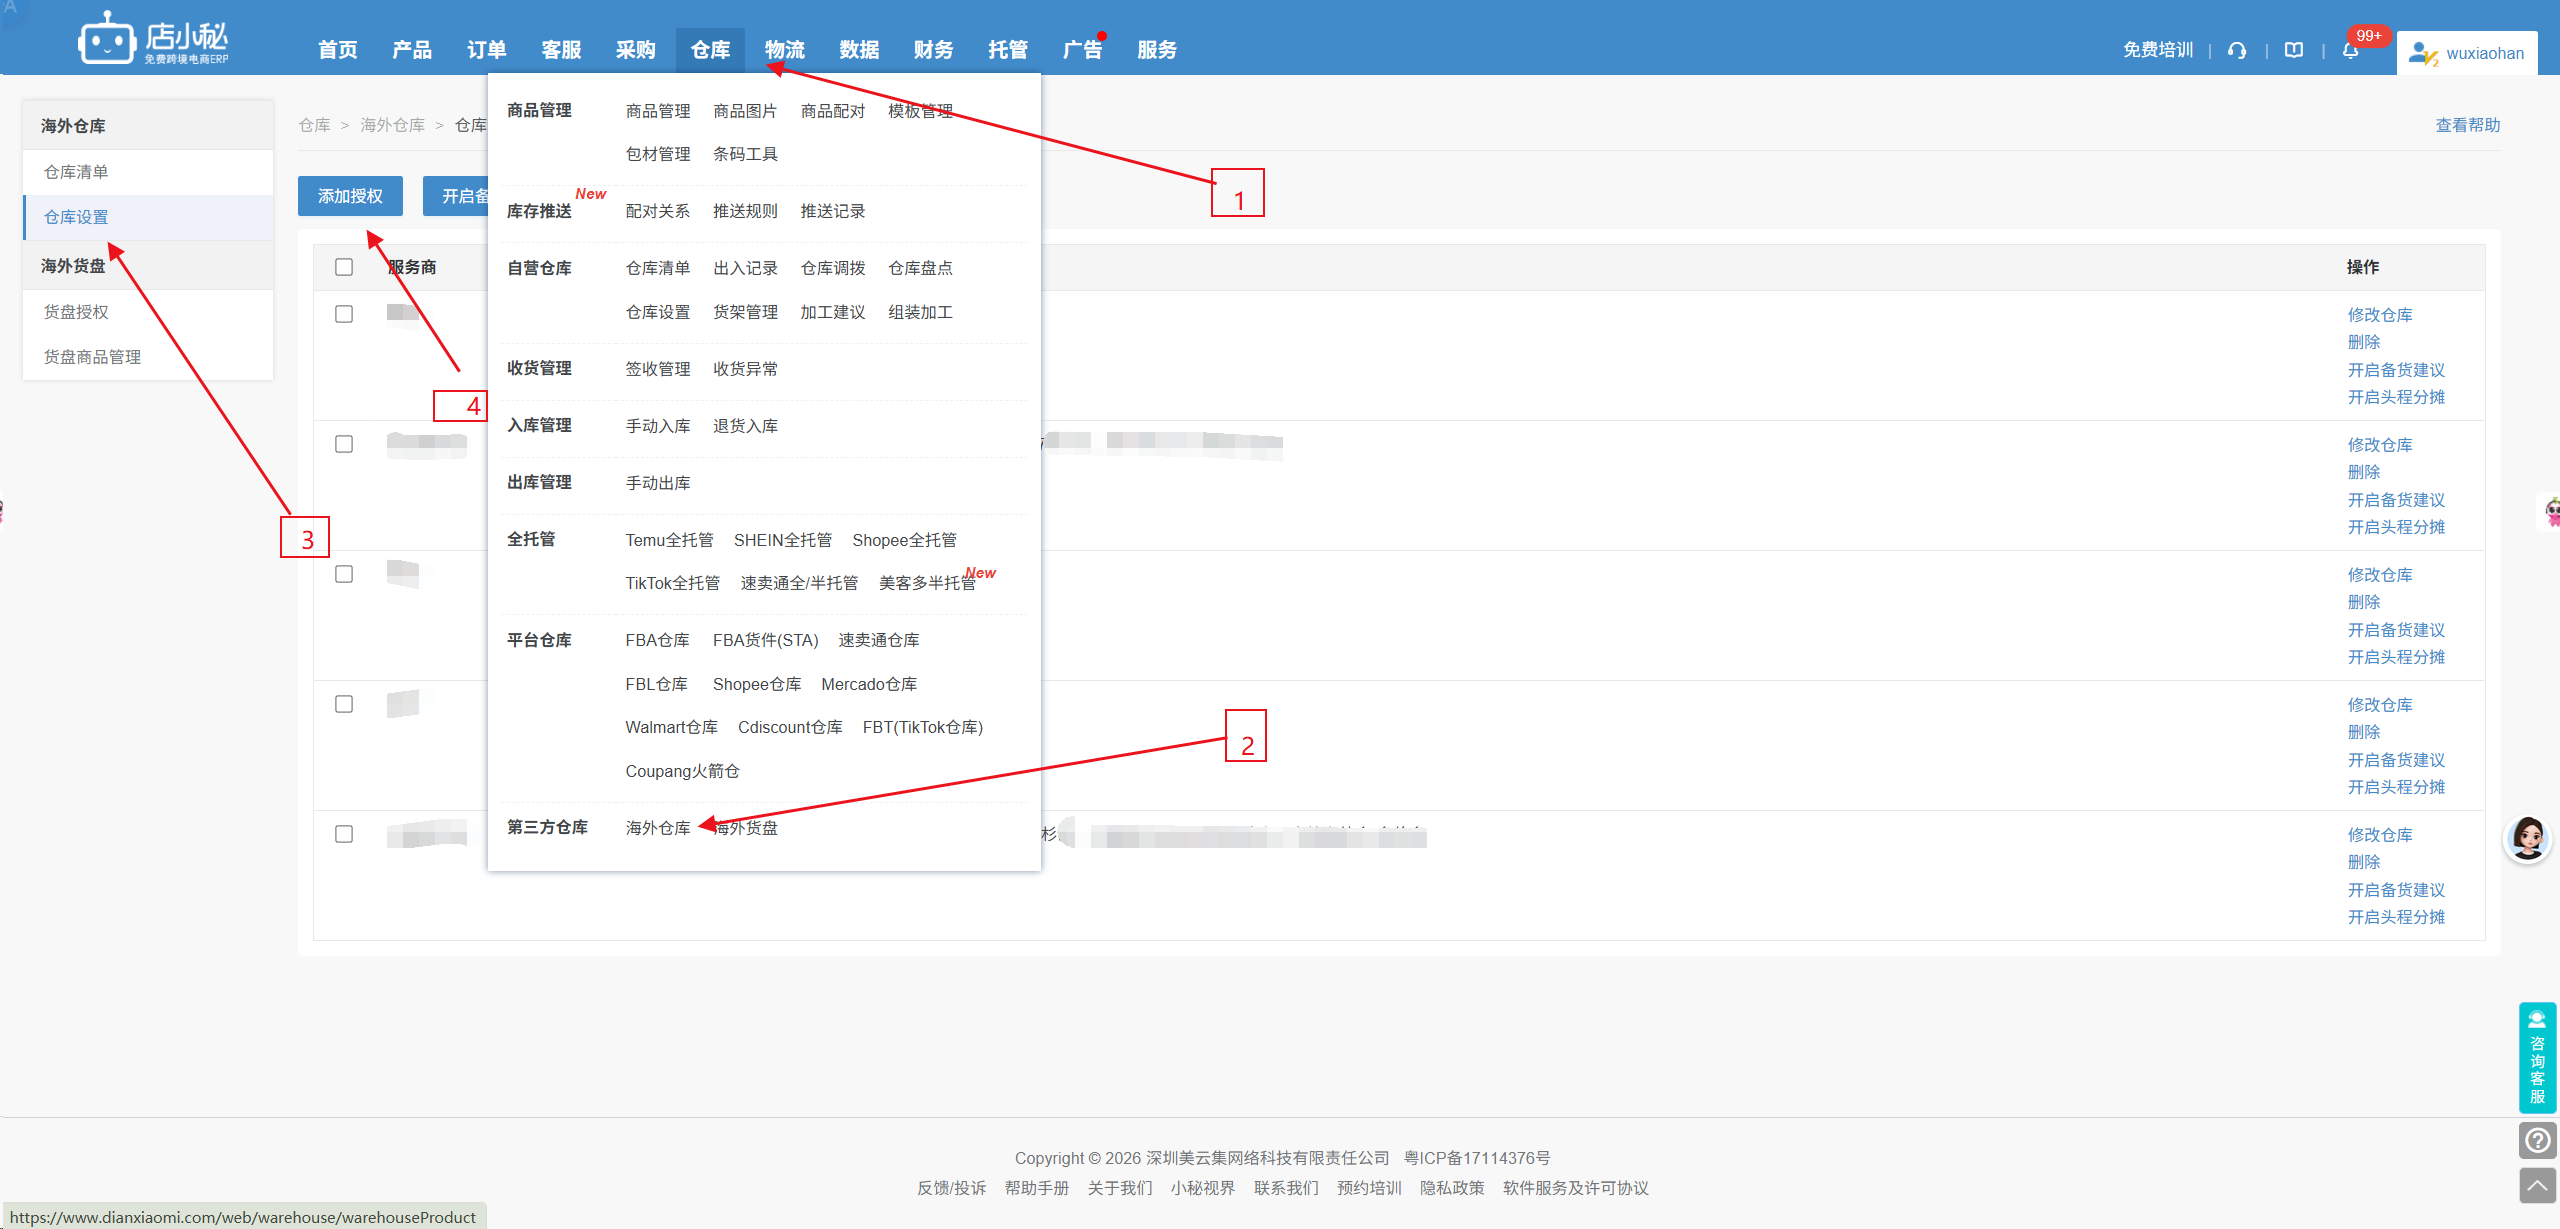Open the 数据 top menu
Image resolution: width=2560 pixels, height=1229 pixels.
tap(859, 50)
